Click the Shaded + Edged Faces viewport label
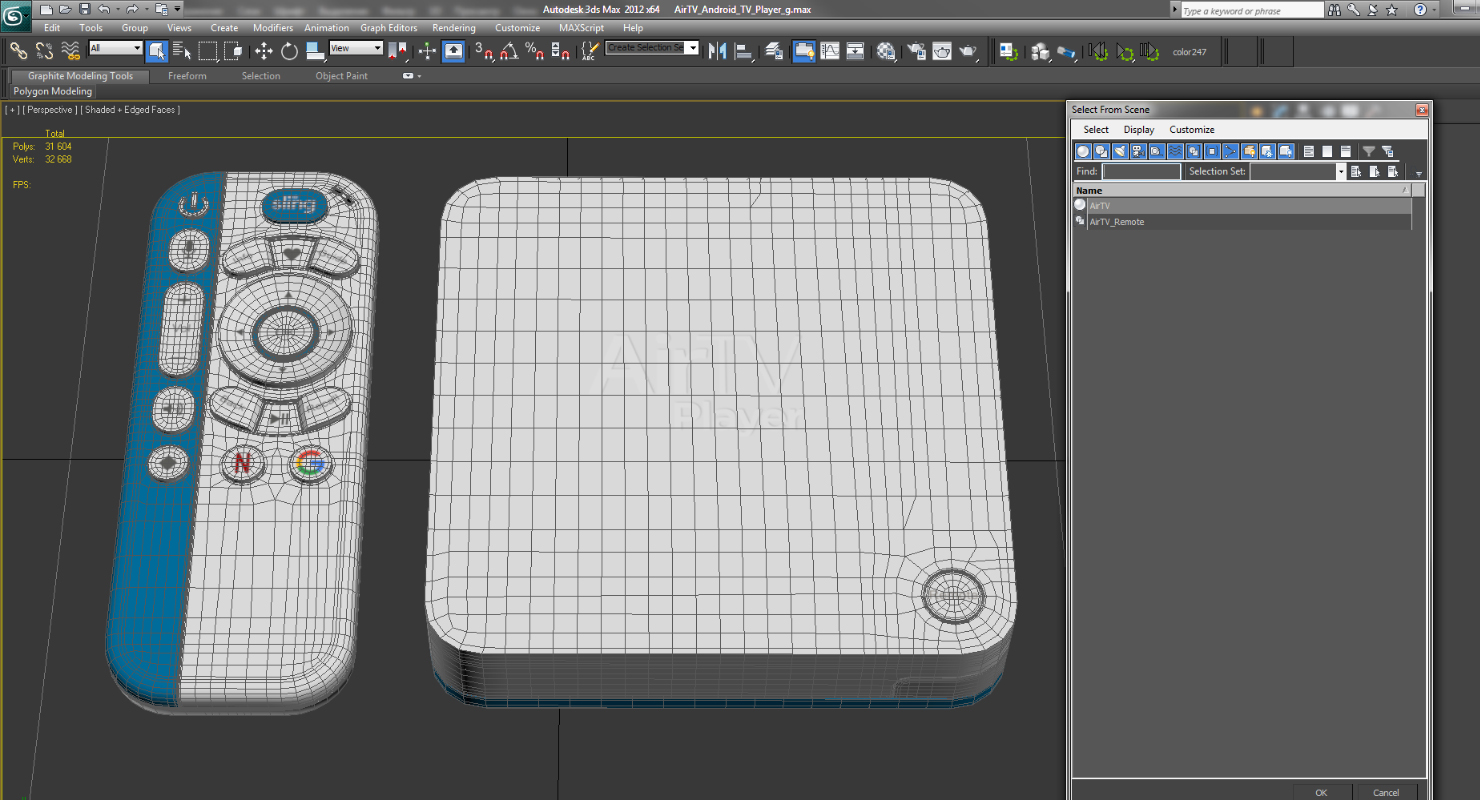The image size is (1480, 800). [x=130, y=110]
